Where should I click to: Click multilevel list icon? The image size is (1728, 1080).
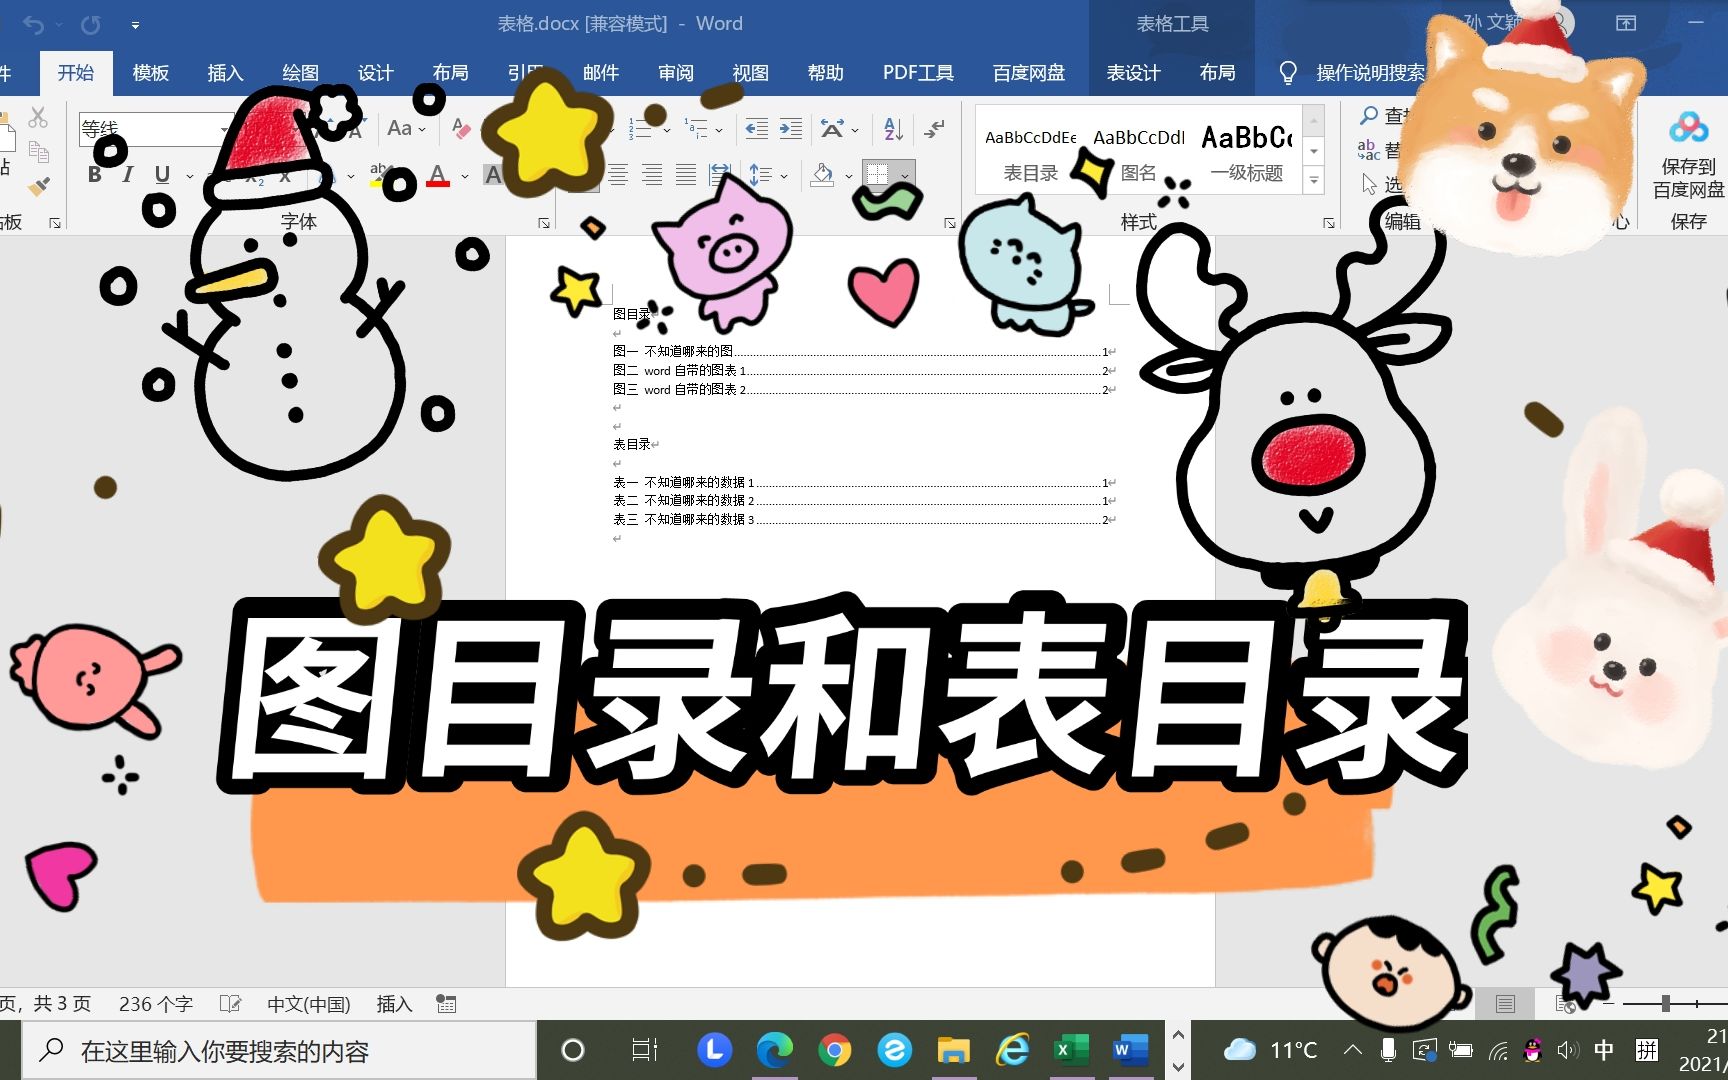(x=696, y=128)
